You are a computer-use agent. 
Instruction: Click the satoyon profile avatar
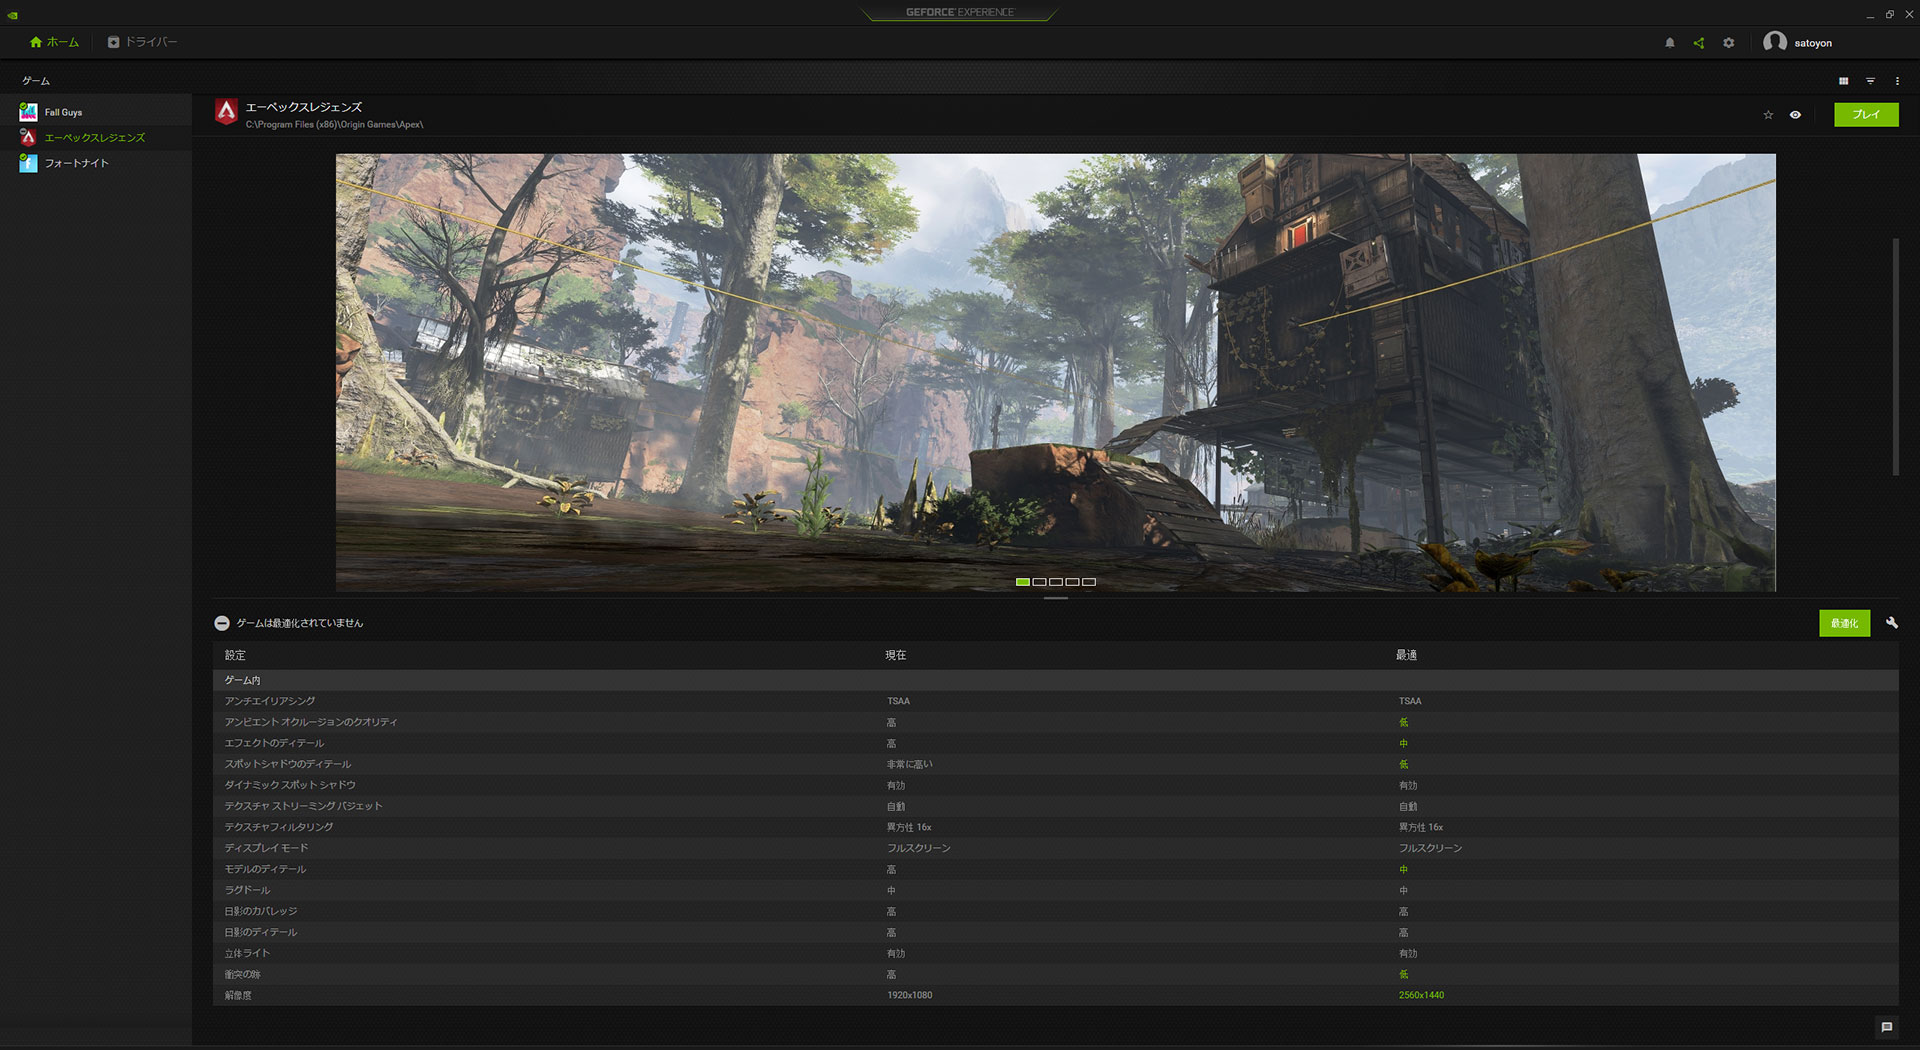1774,42
